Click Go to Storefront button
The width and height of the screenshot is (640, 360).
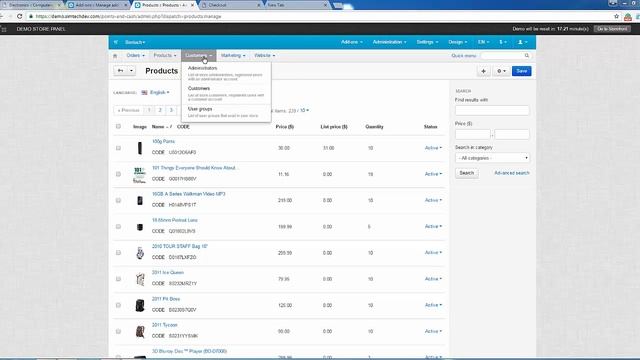[612, 29]
